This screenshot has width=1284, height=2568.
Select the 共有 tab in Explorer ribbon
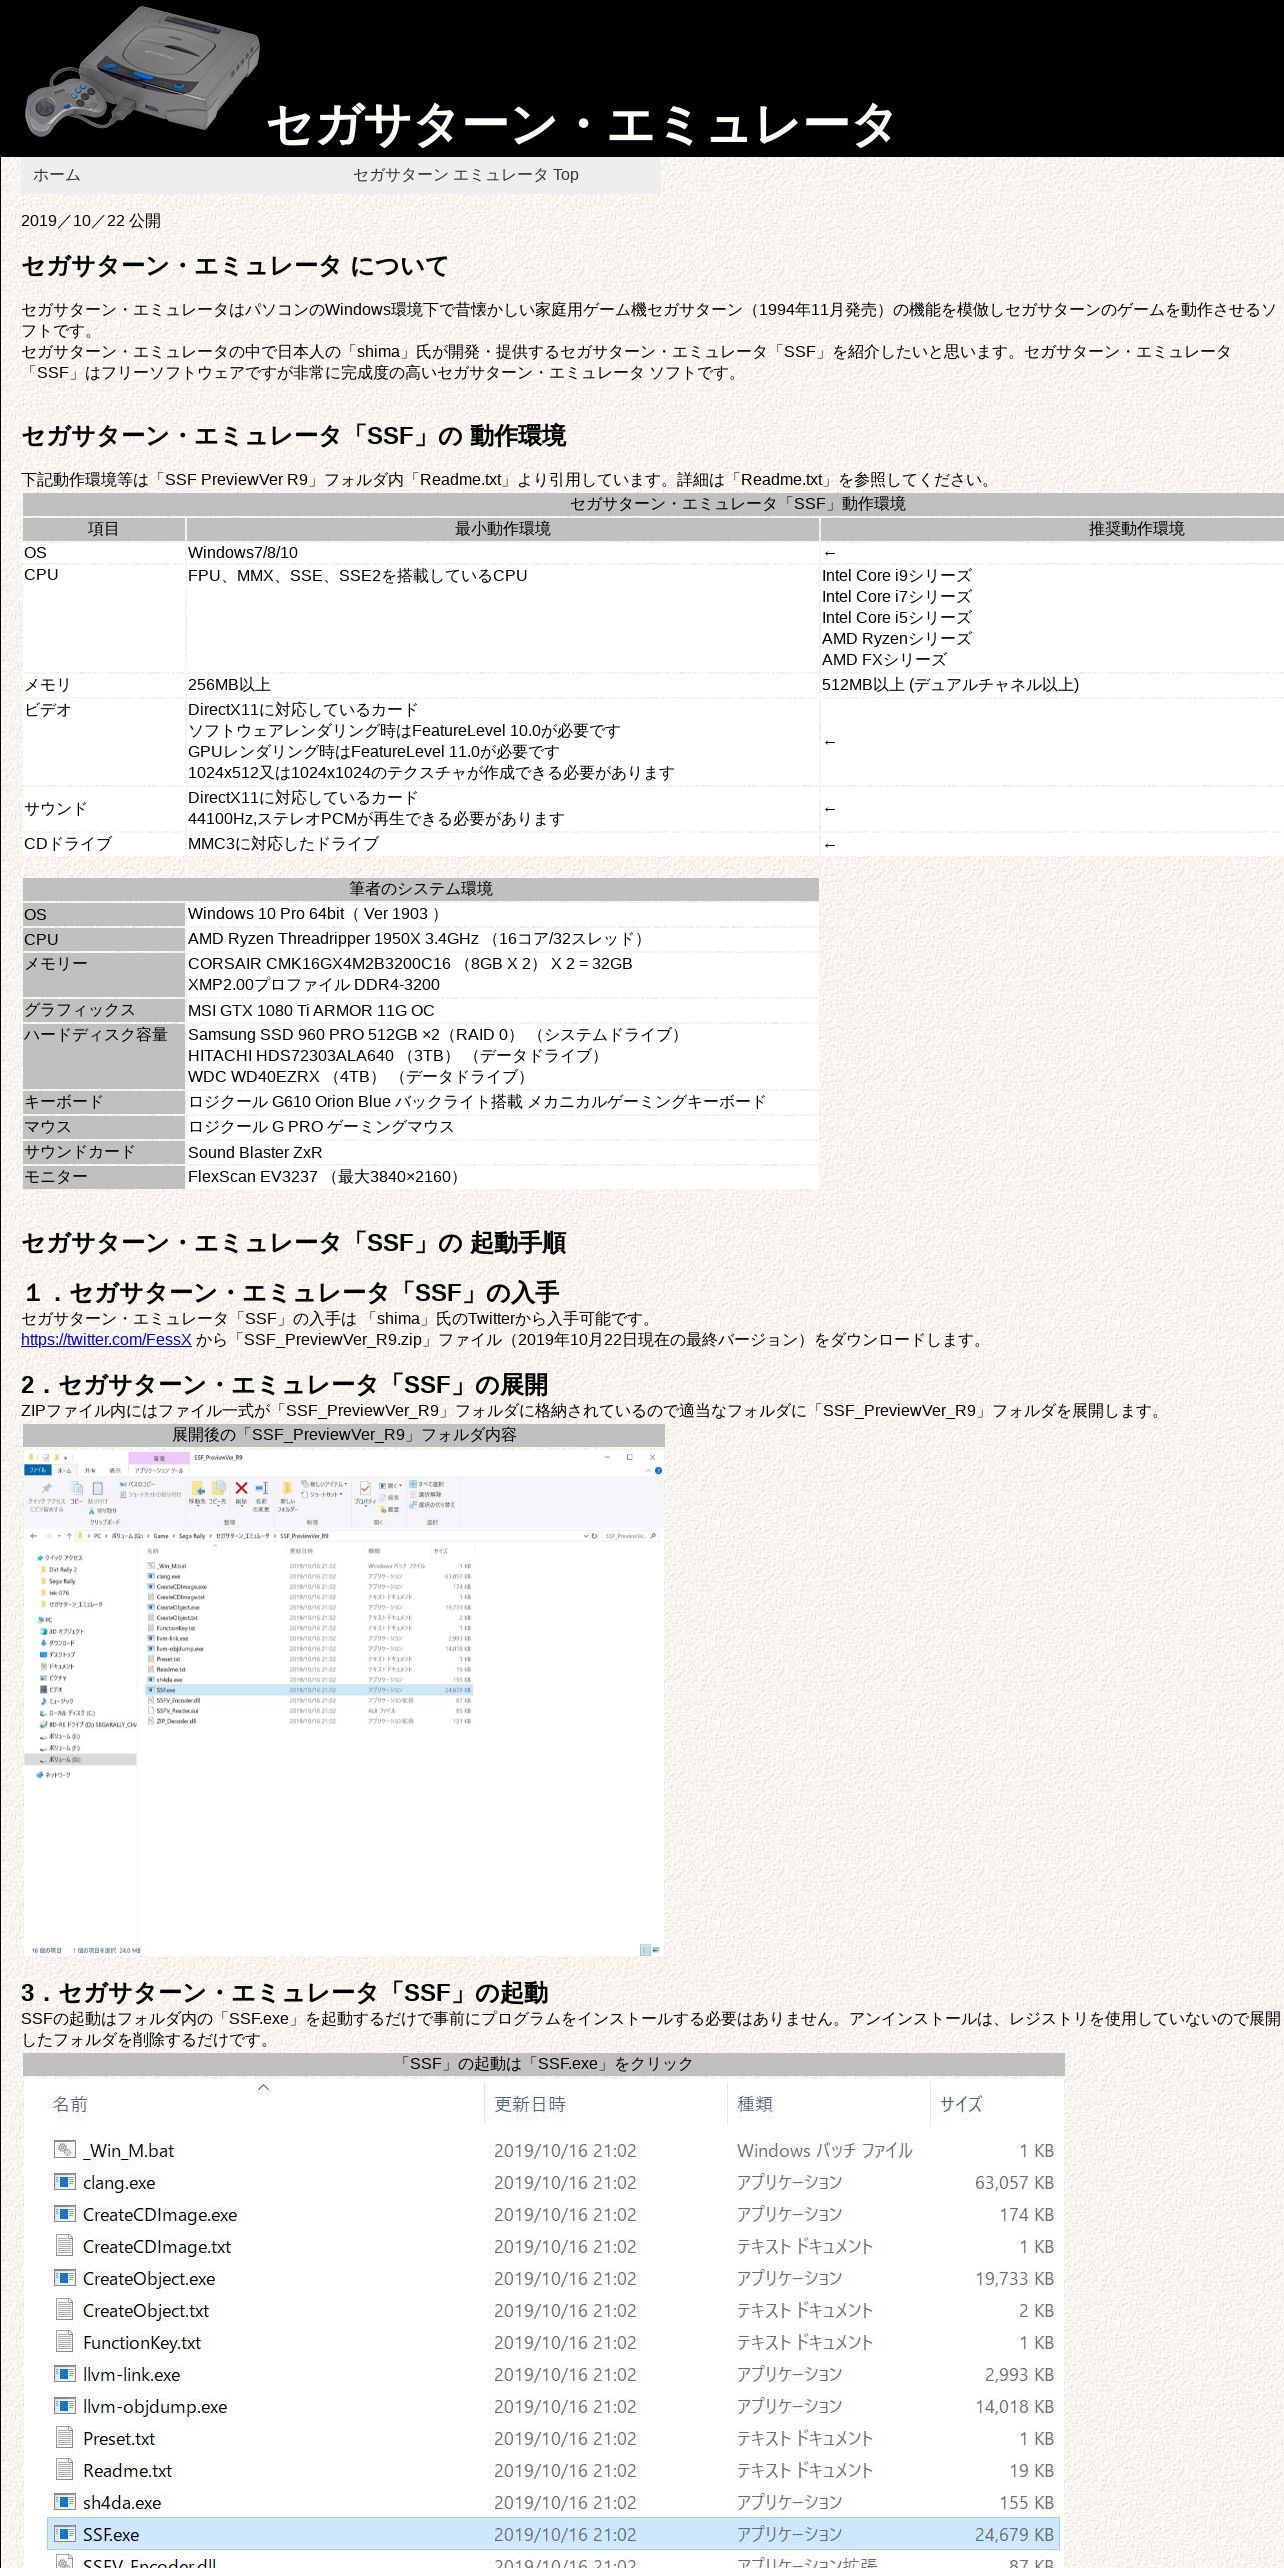[90, 1470]
